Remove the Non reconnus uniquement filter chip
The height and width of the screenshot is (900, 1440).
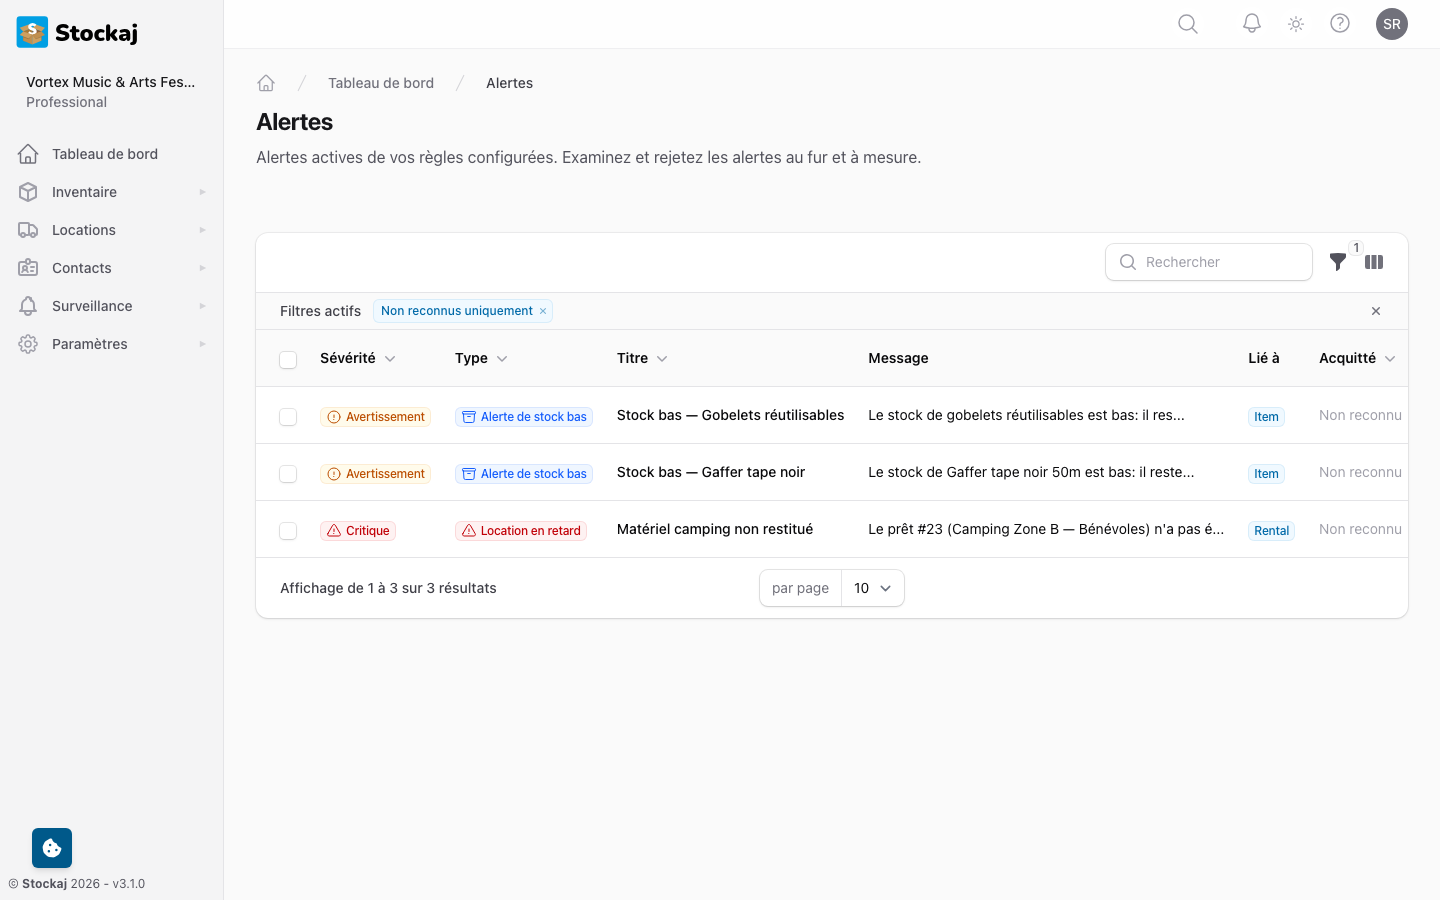542,311
